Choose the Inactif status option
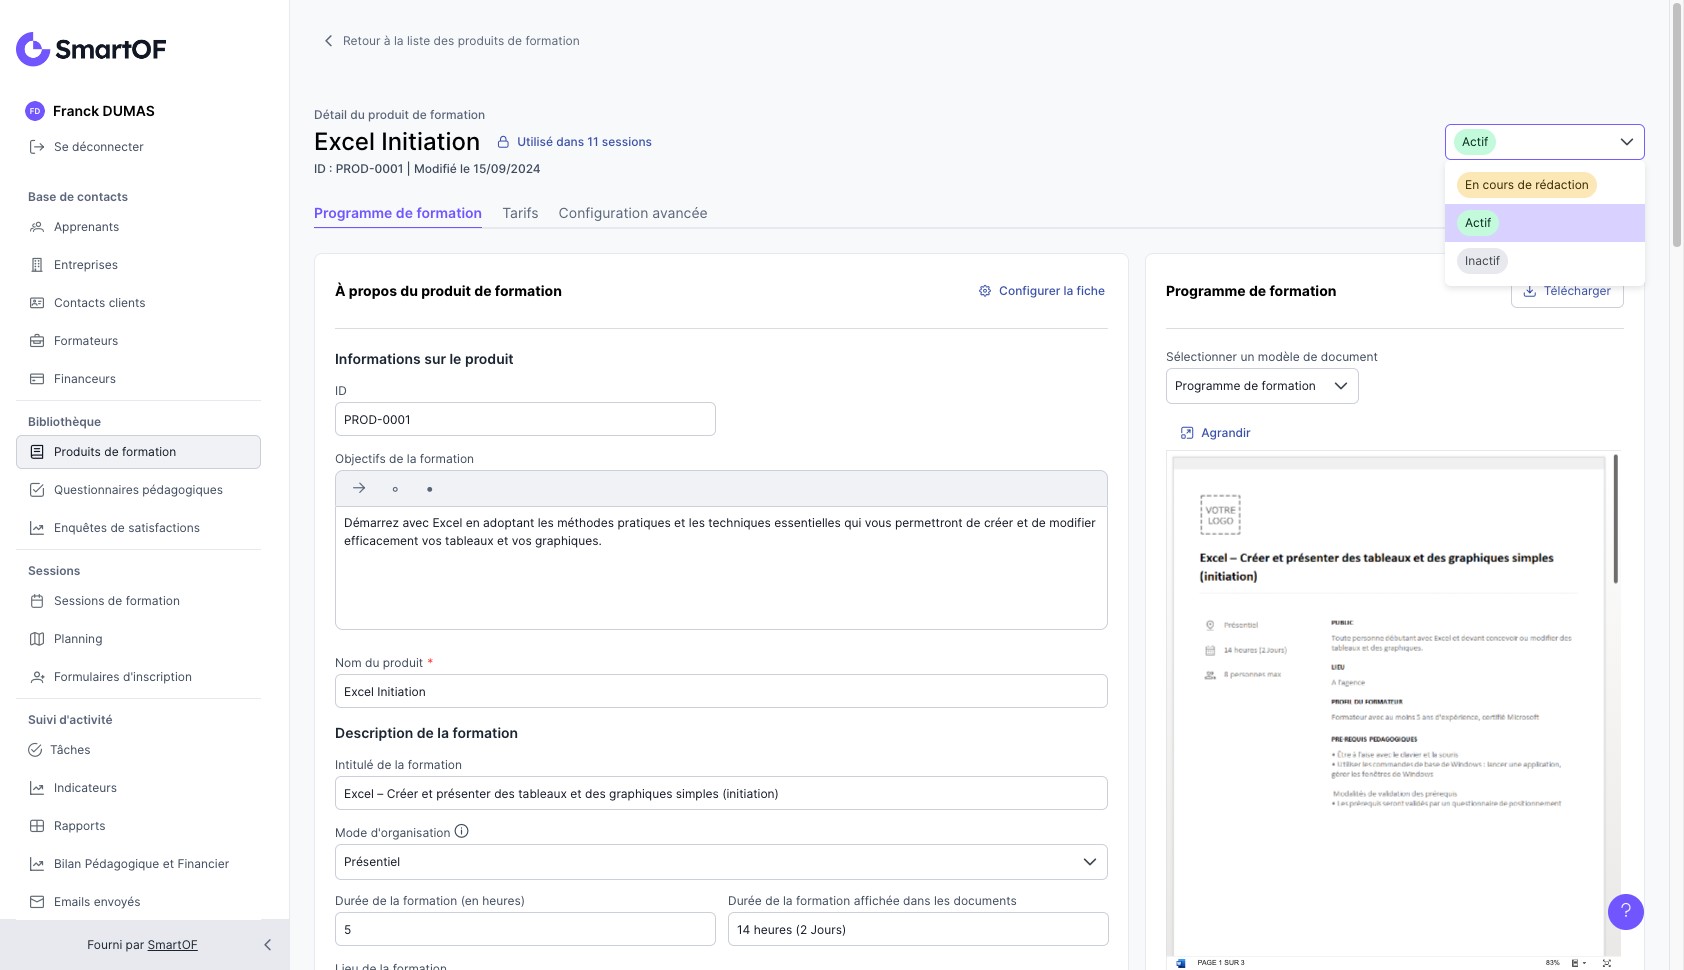Image resolution: width=1684 pixels, height=970 pixels. pyautogui.click(x=1482, y=261)
